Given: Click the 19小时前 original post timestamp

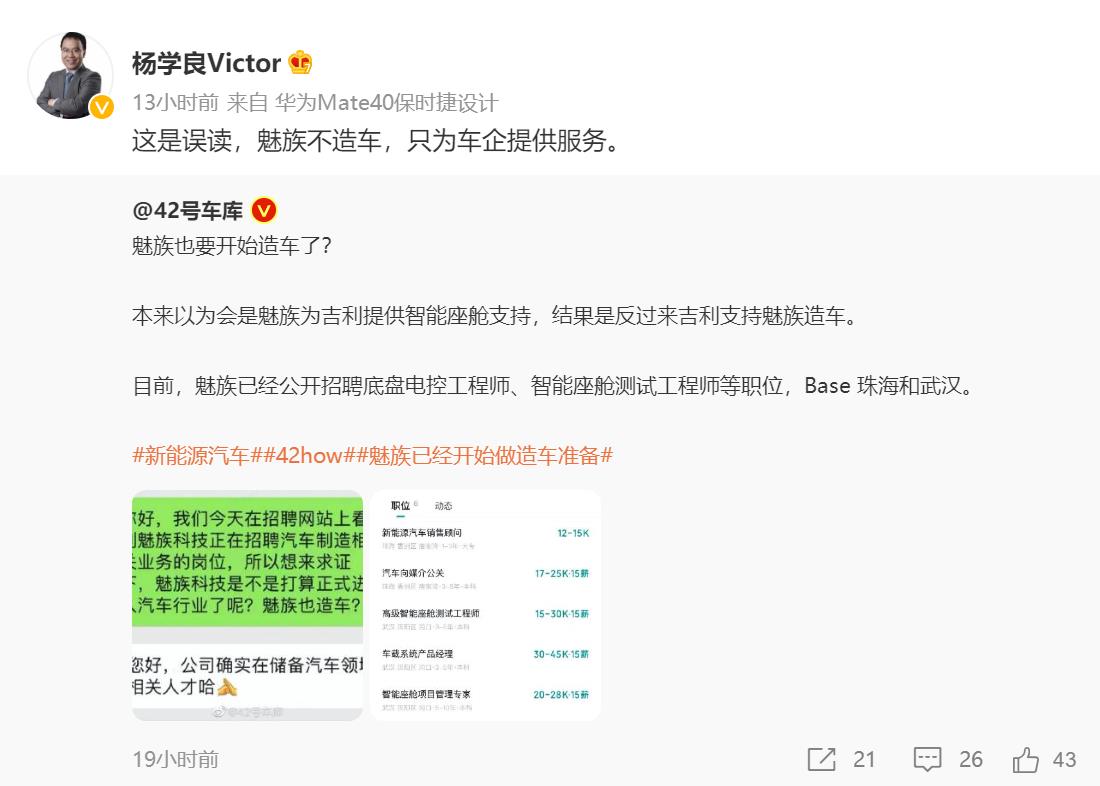Looking at the screenshot, I should [175, 759].
